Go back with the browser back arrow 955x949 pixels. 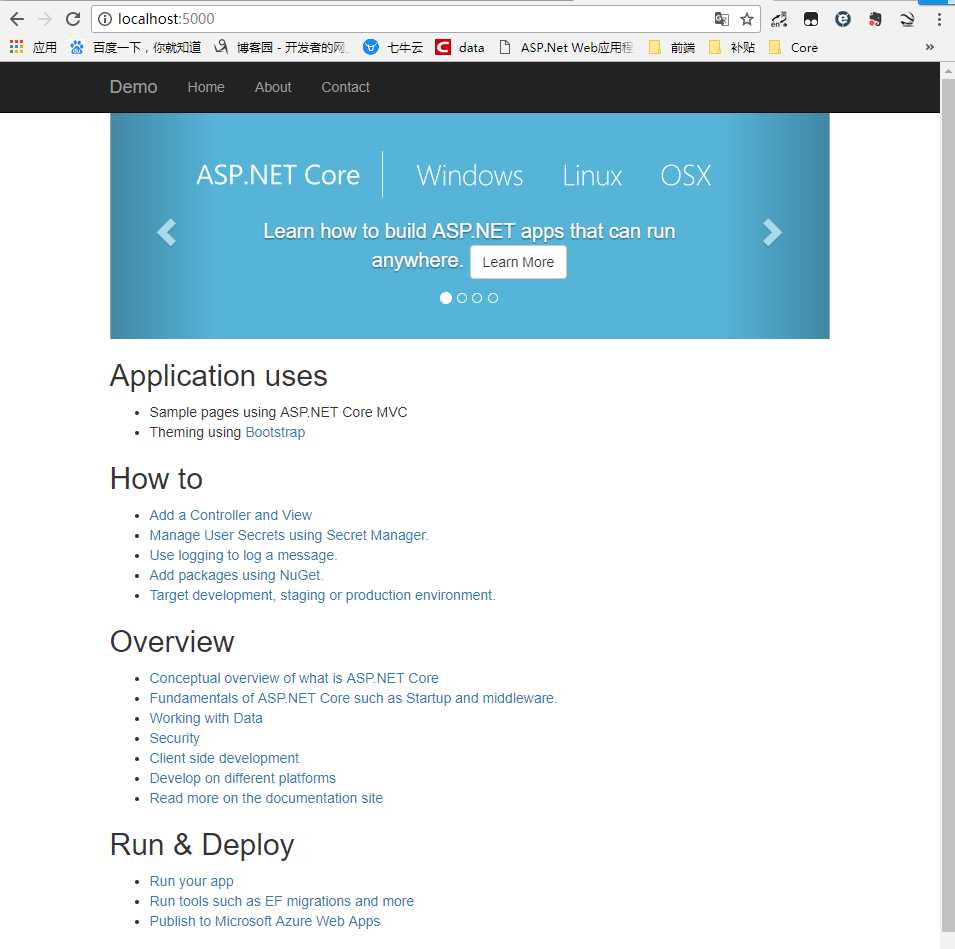(x=17, y=19)
